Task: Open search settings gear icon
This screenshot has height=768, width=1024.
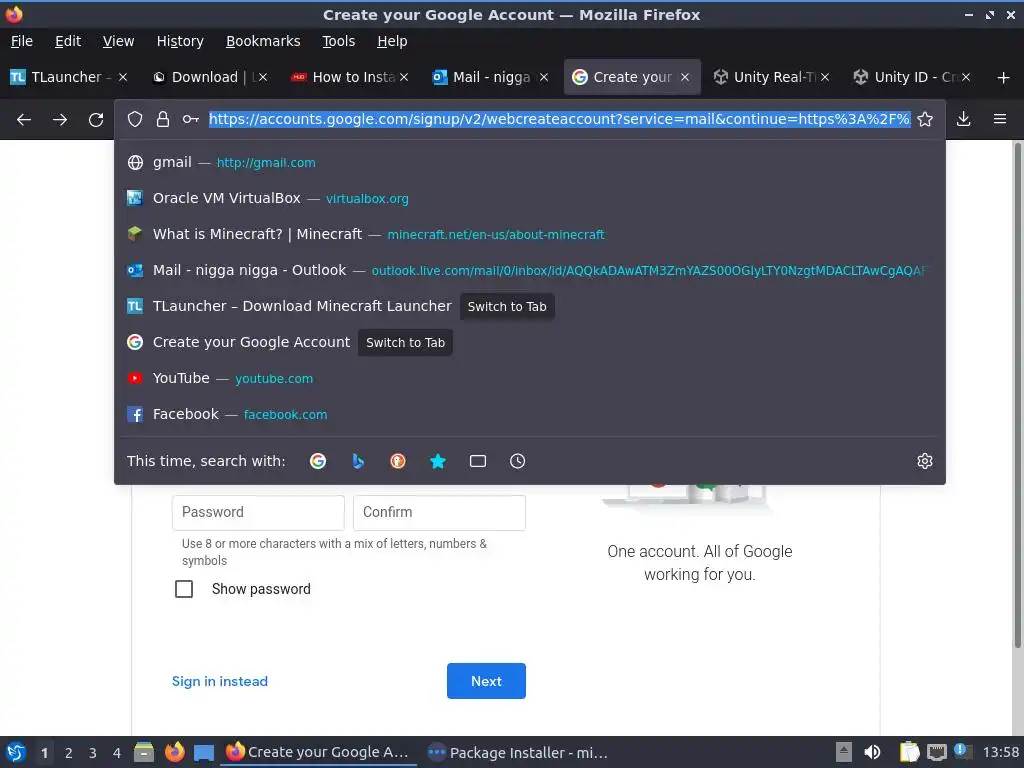Action: [x=925, y=461]
